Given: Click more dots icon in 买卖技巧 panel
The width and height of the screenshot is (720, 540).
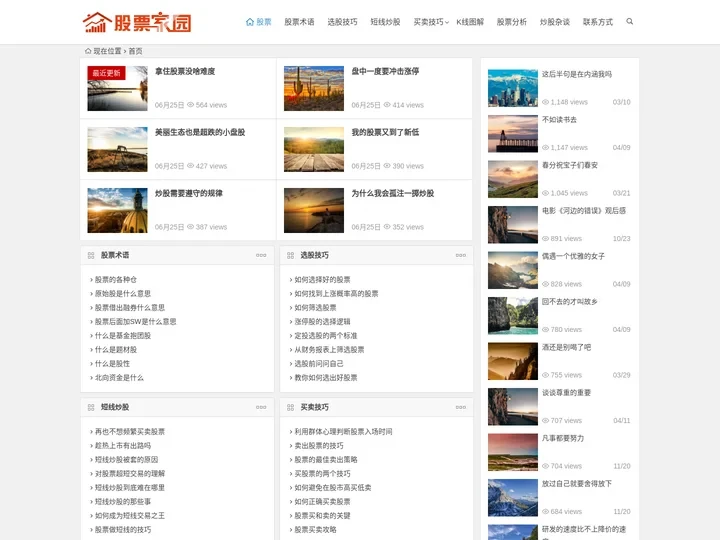Looking at the screenshot, I should pos(461,407).
